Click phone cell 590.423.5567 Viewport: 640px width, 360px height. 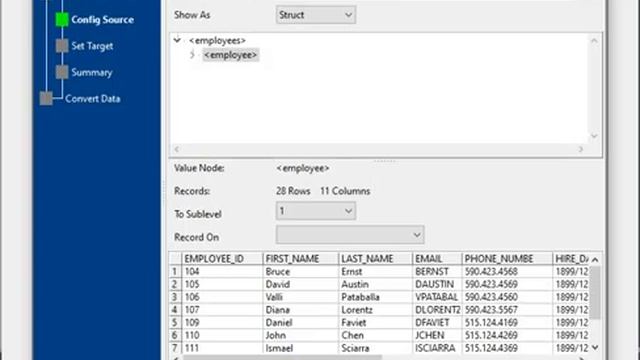(507, 310)
